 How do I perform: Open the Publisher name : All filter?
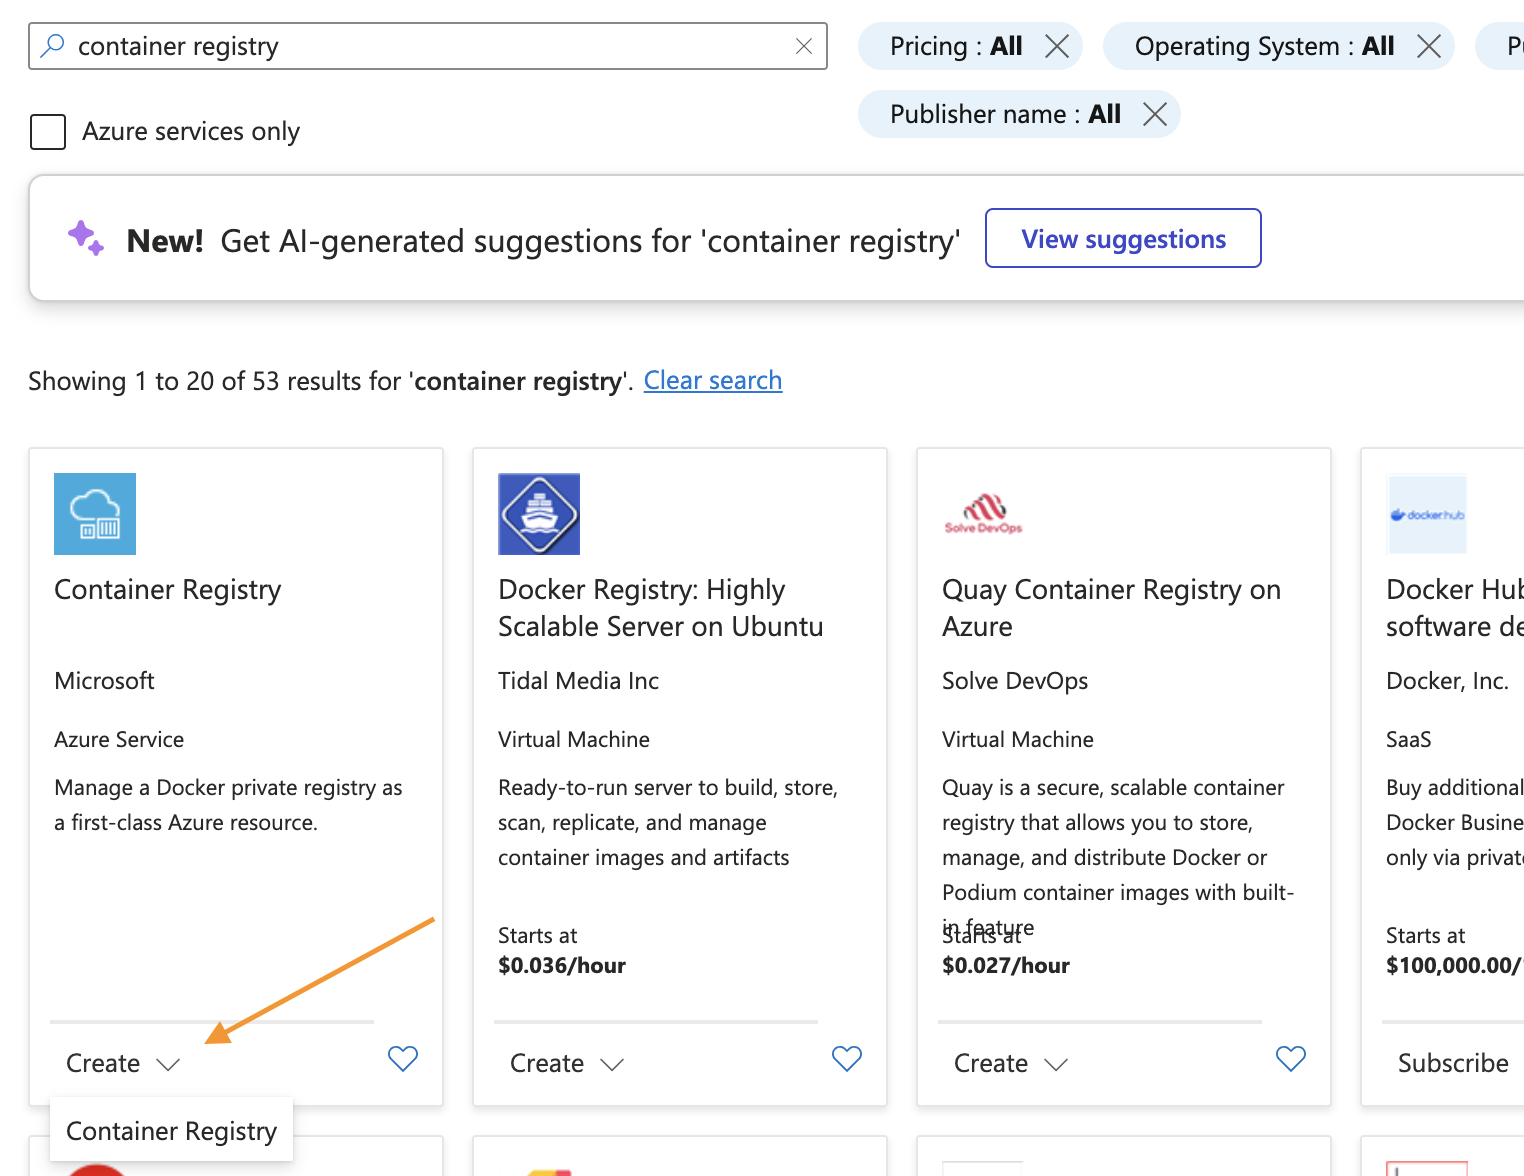point(1005,114)
